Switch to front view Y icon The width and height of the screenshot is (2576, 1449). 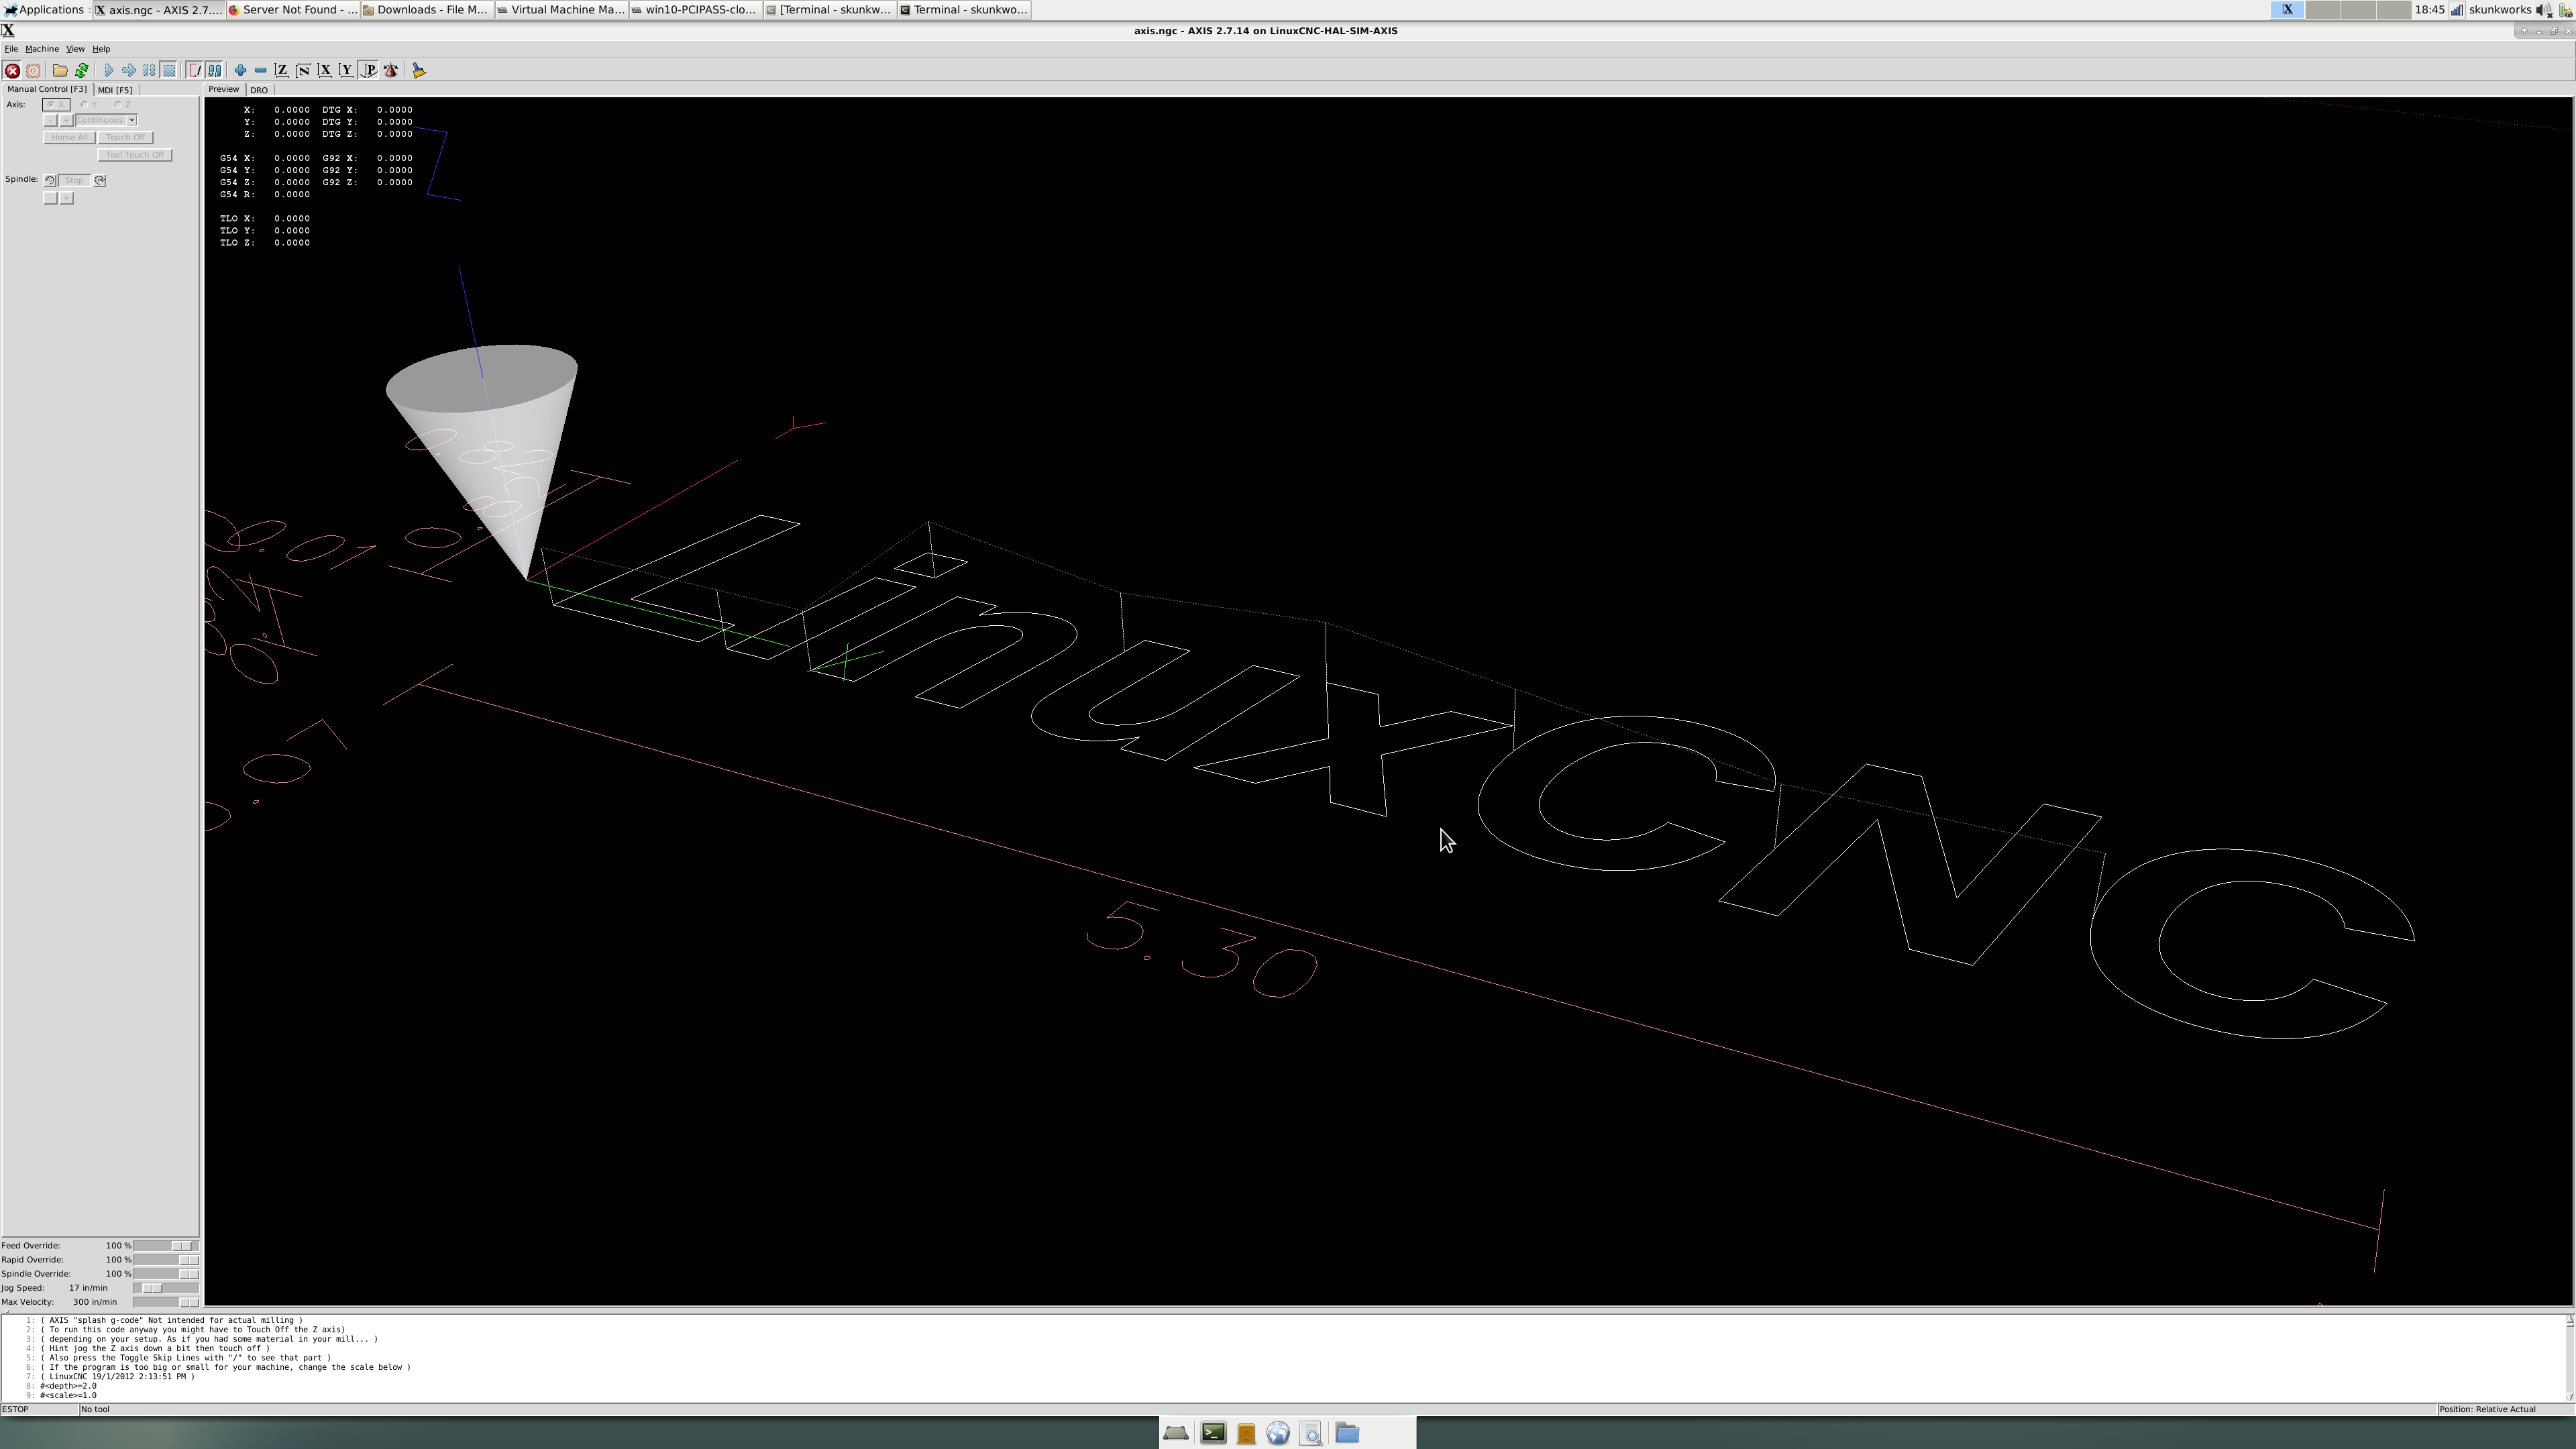pyautogui.click(x=347, y=70)
